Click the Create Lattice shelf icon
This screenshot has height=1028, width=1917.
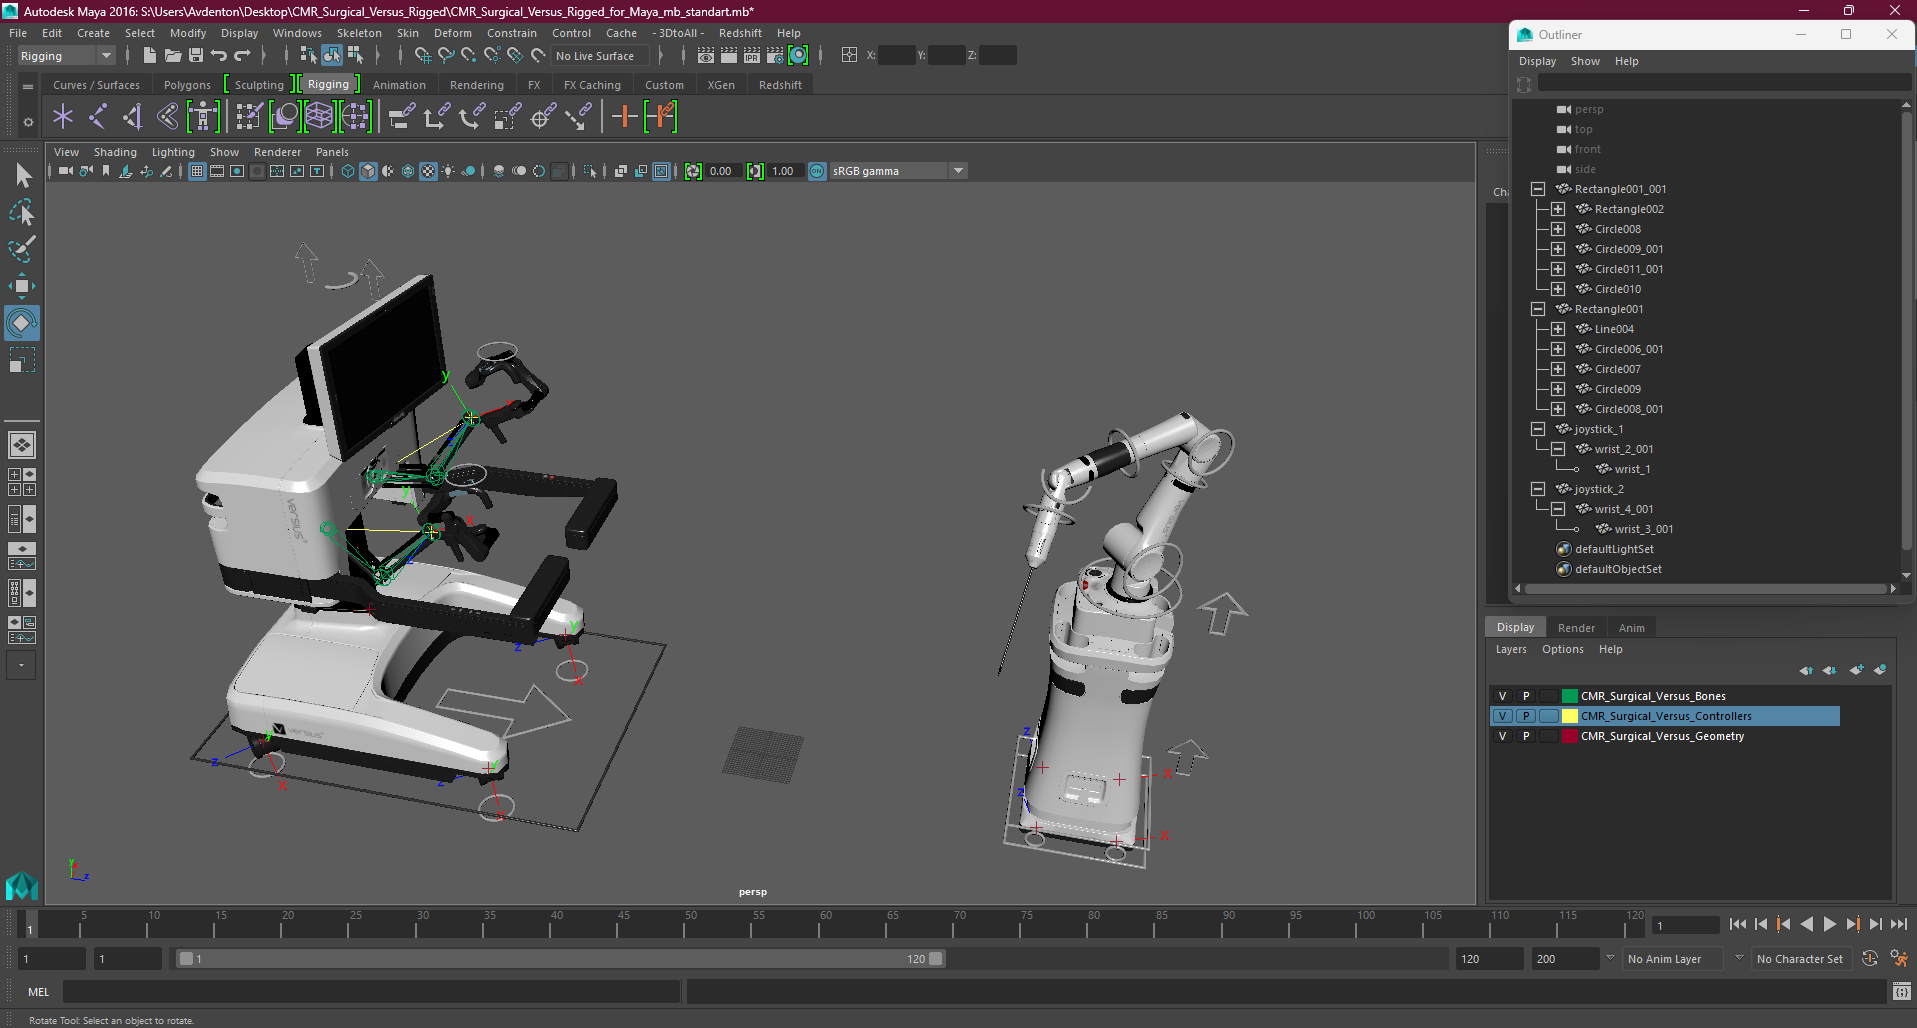coord(319,117)
